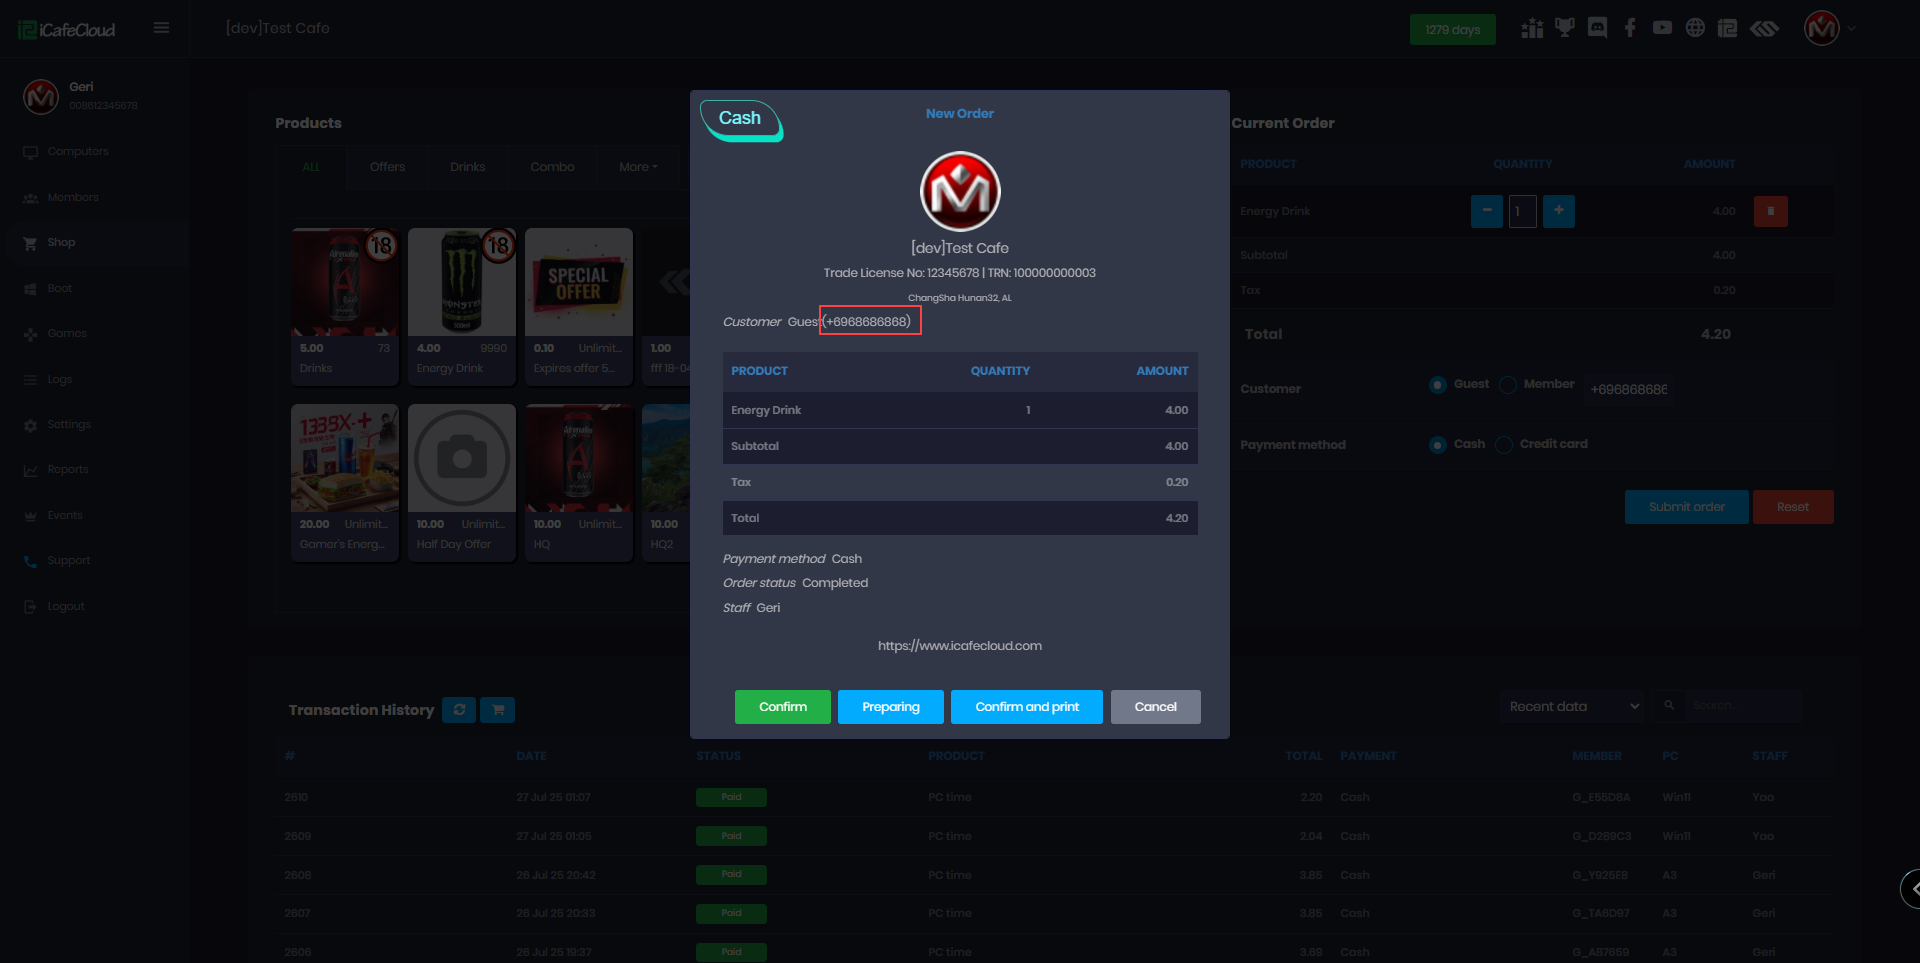Click the Boot Windows icon in sidebar

click(x=30, y=289)
